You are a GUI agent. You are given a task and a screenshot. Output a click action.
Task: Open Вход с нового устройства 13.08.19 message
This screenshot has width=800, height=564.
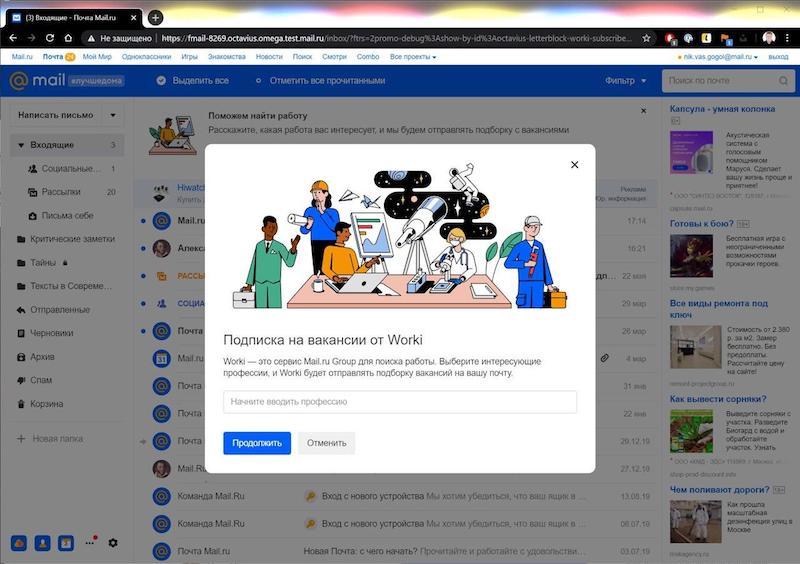click(x=395, y=496)
